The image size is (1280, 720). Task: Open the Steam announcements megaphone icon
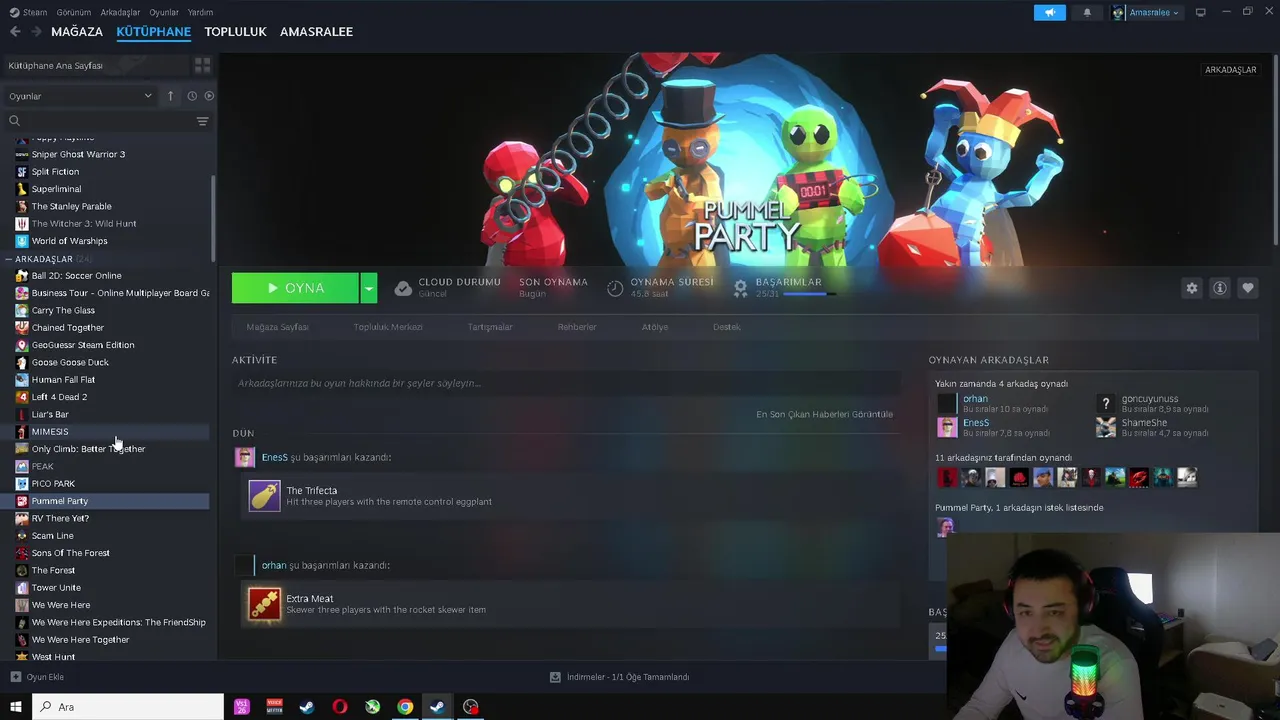1049,12
